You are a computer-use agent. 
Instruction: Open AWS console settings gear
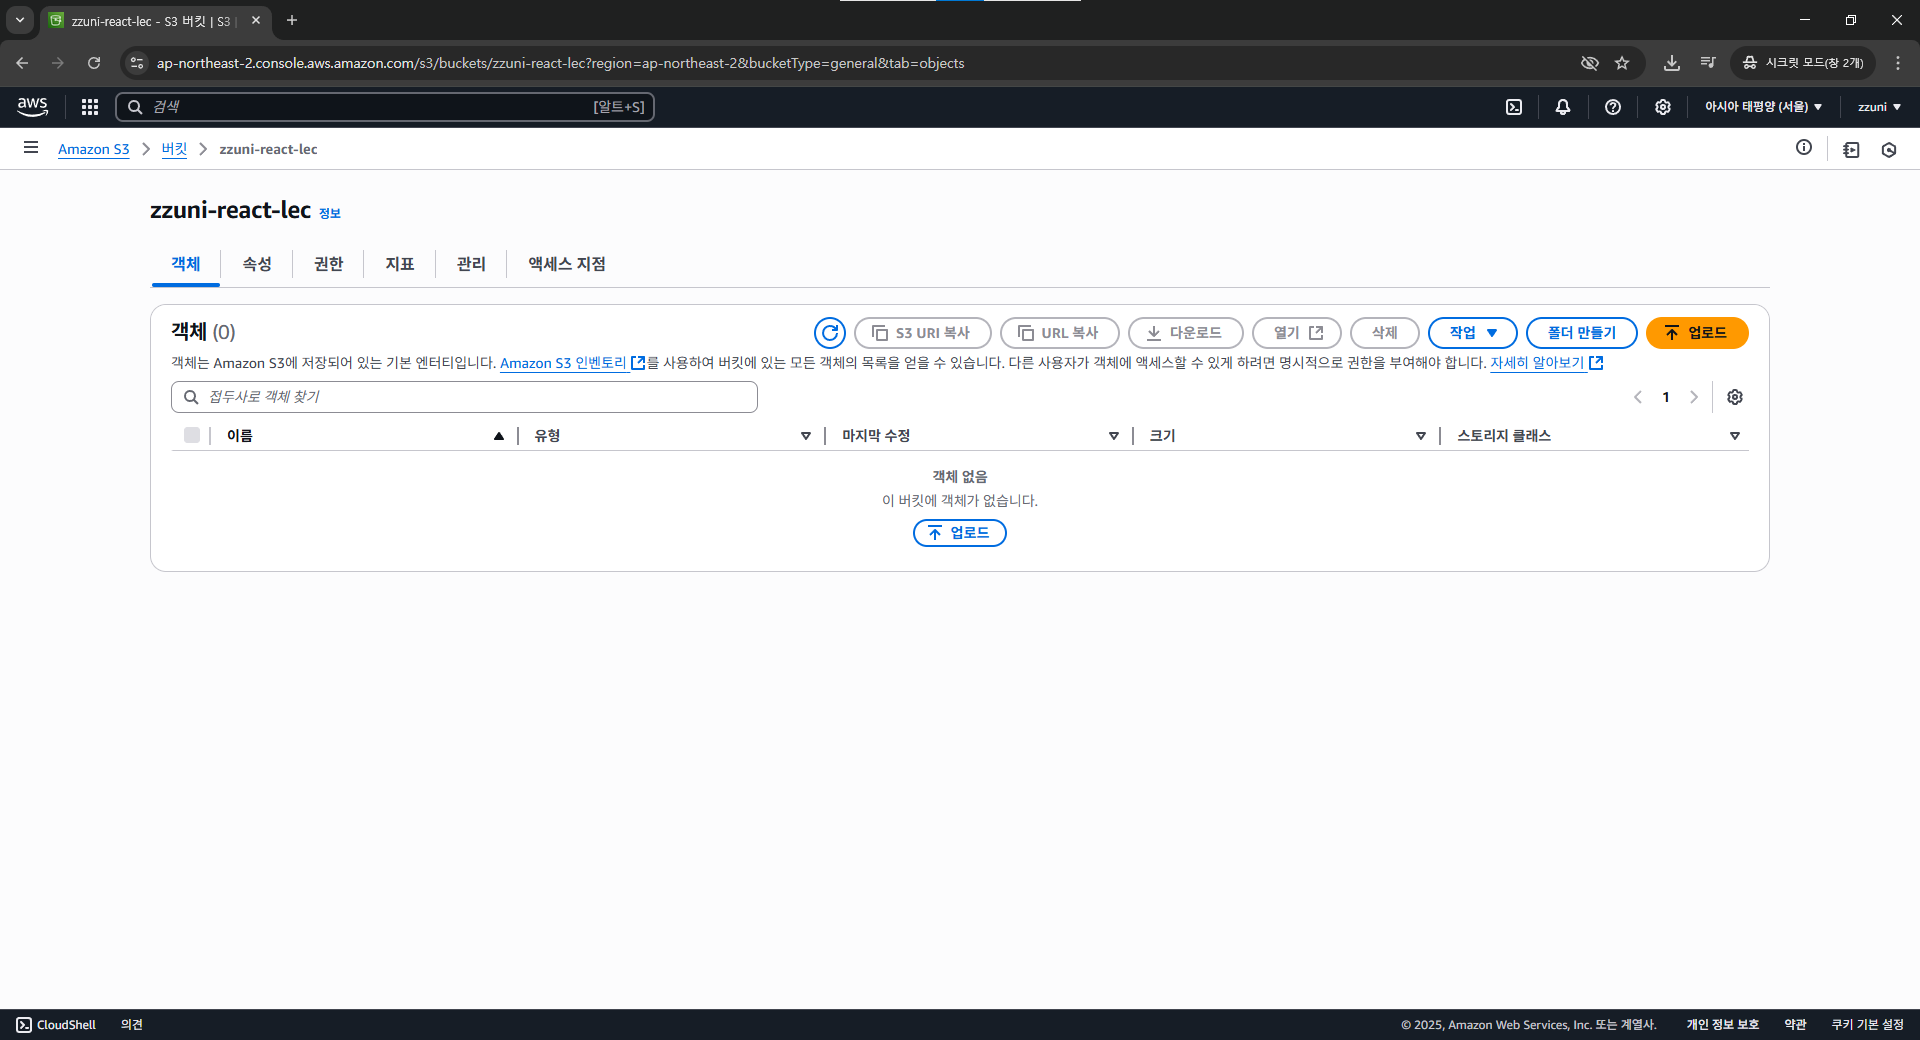[x=1663, y=107]
